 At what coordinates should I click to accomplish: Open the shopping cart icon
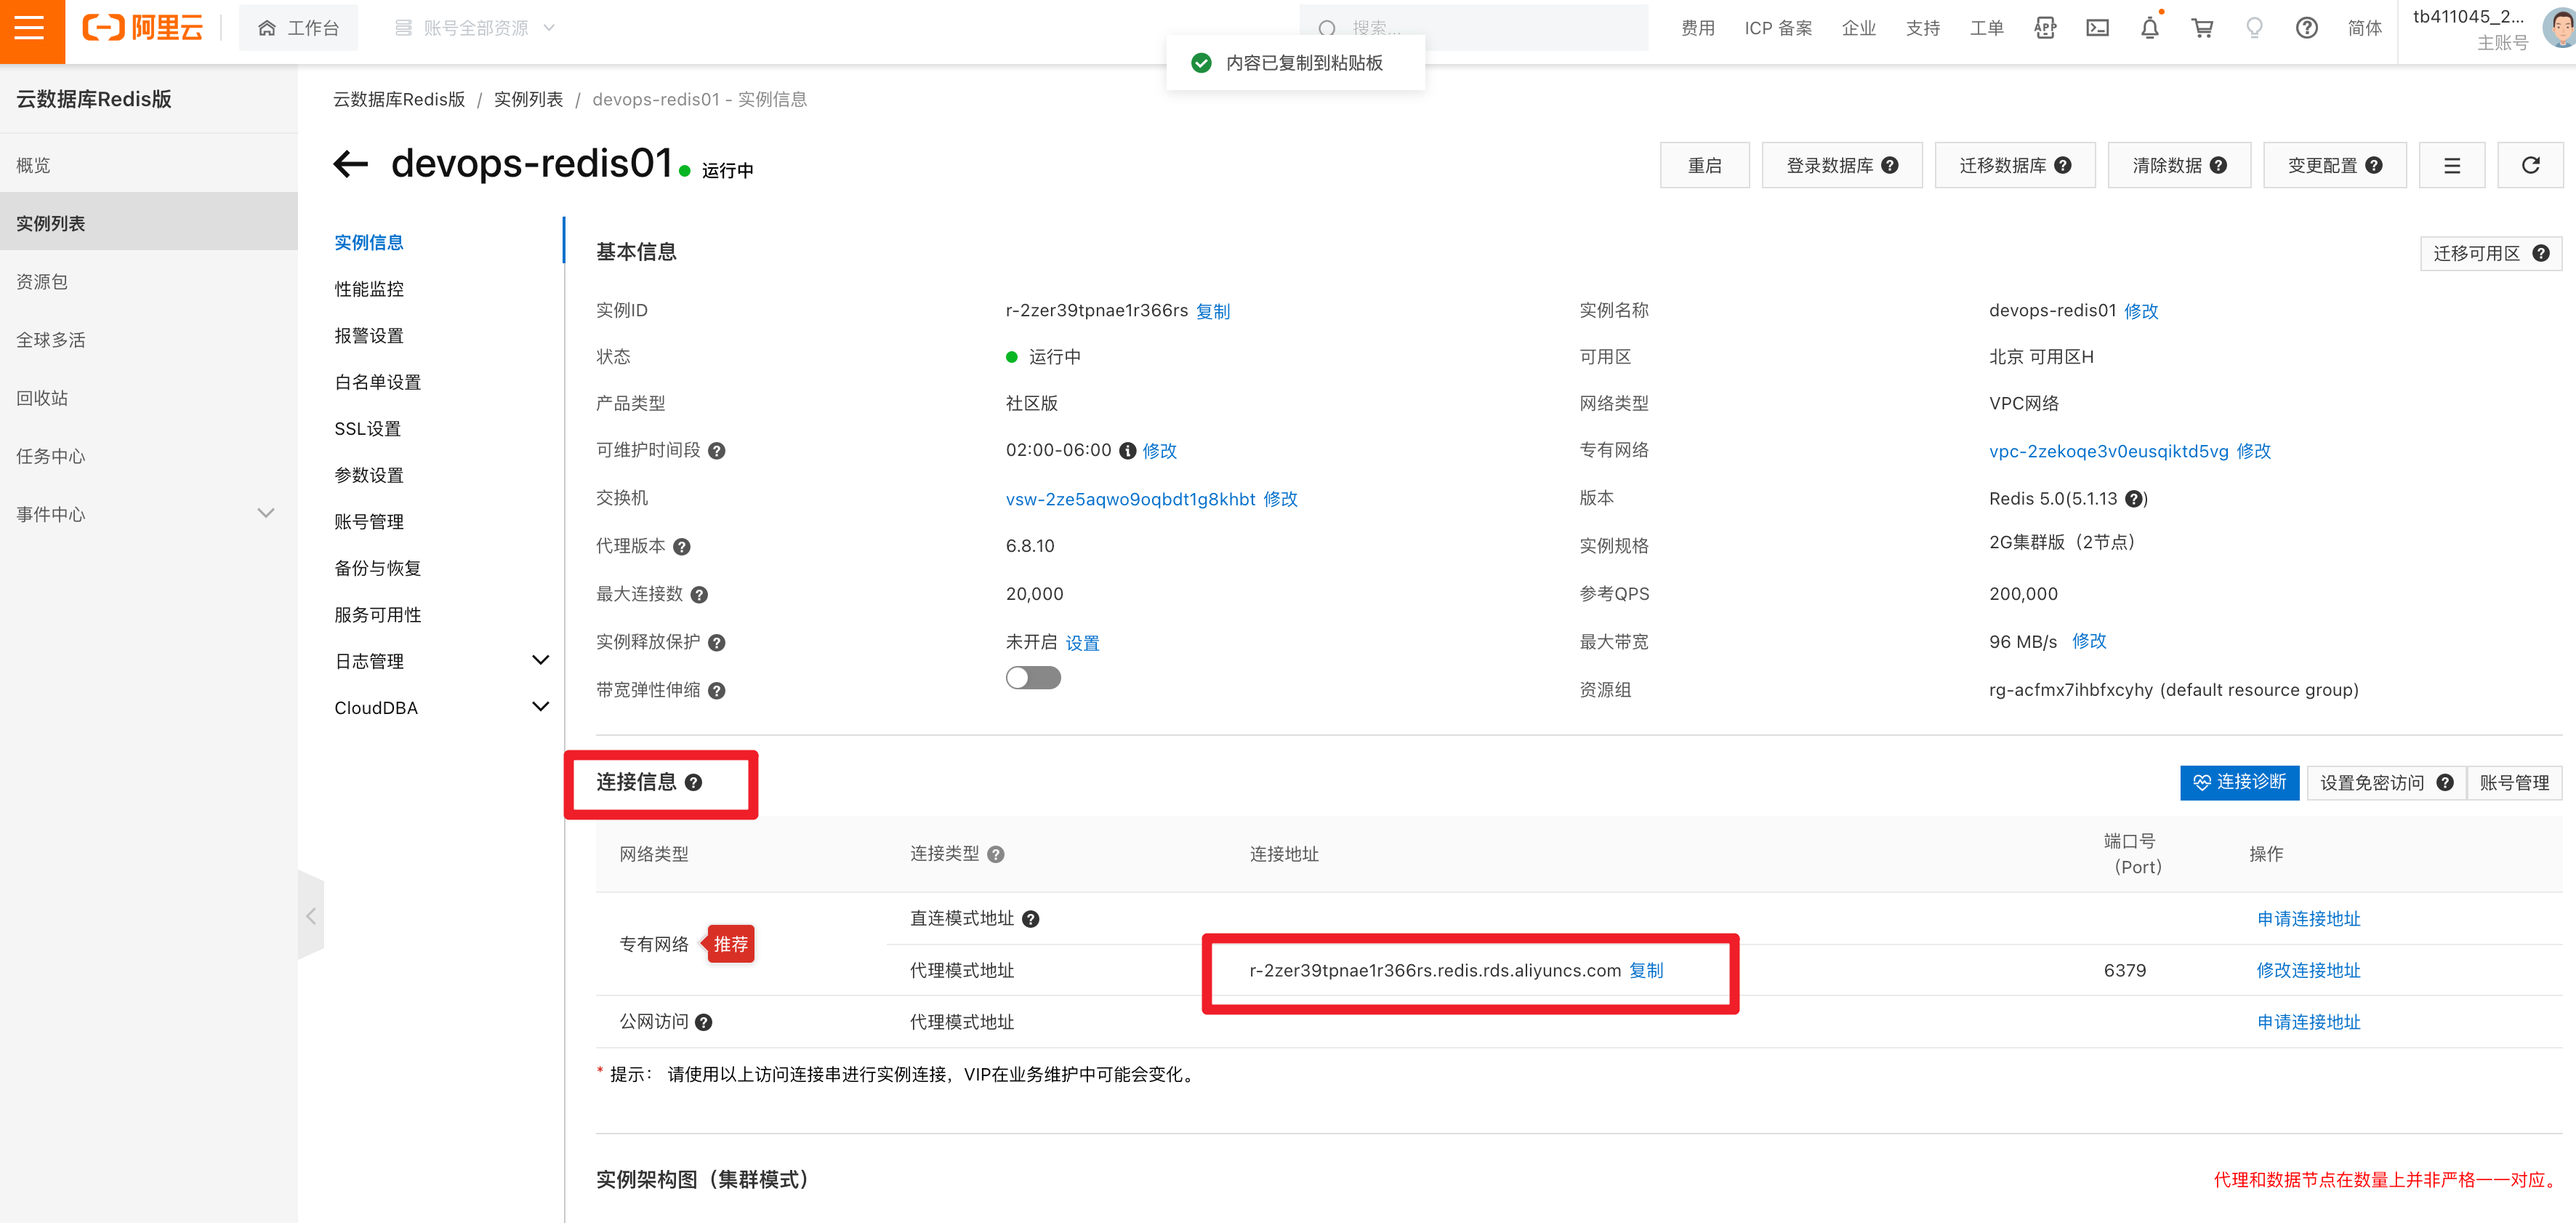2202,28
